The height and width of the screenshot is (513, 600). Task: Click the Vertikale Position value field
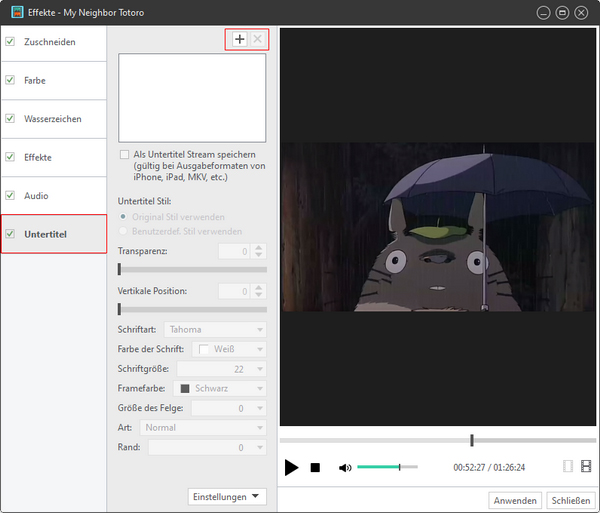[234, 291]
